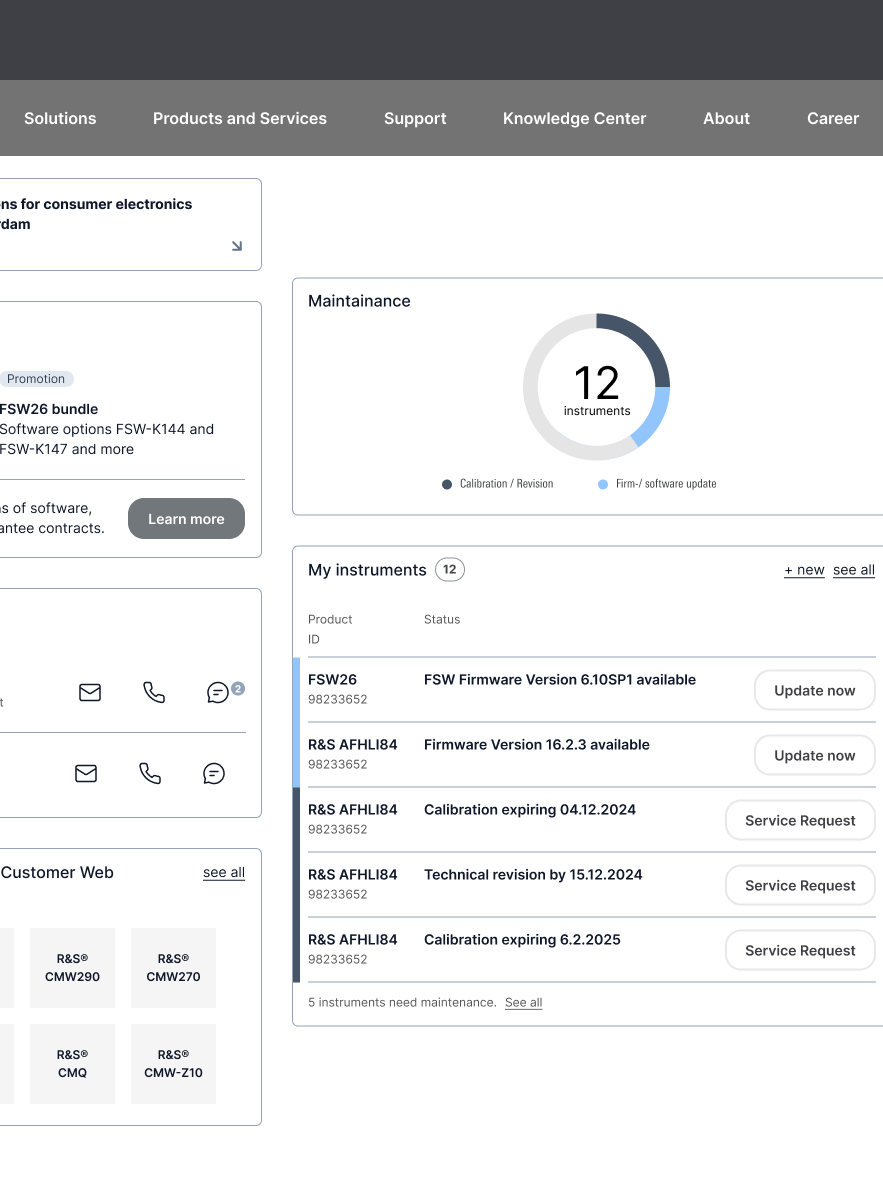Open the R&S CMW270 tile
The width and height of the screenshot is (883, 1178).
tap(173, 968)
